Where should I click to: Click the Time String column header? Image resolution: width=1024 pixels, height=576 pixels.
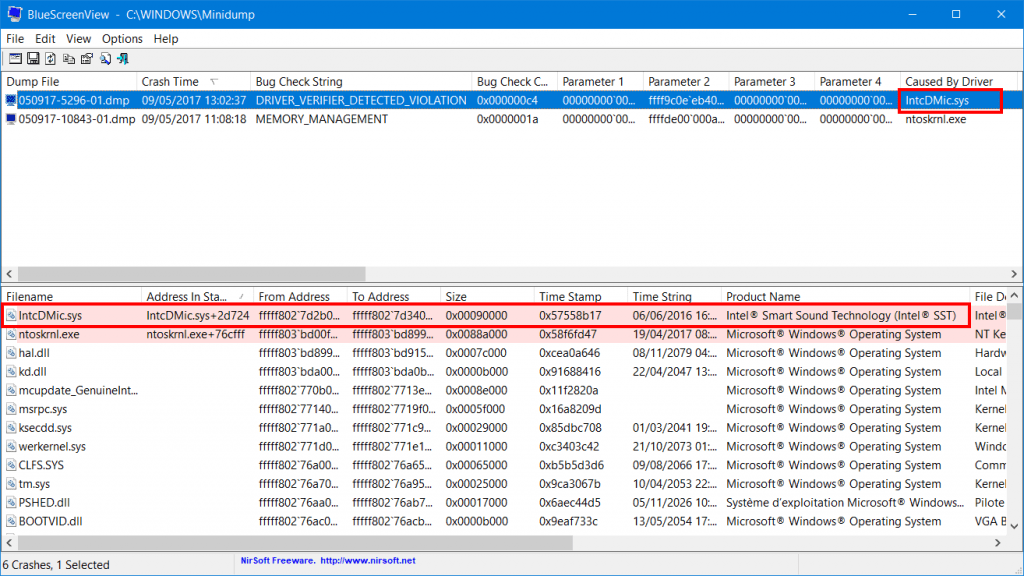click(675, 296)
